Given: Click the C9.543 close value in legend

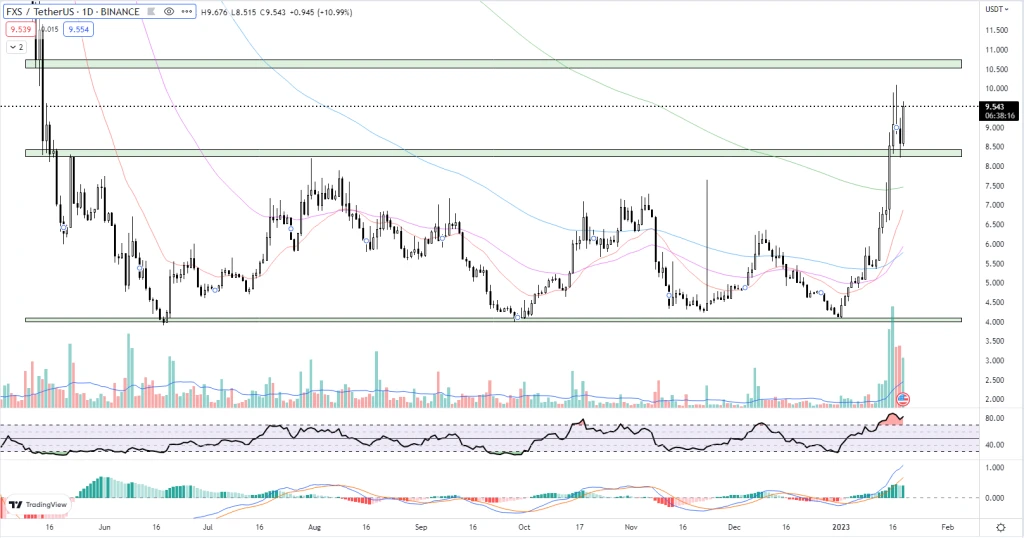Looking at the screenshot, I should click(272, 12).
